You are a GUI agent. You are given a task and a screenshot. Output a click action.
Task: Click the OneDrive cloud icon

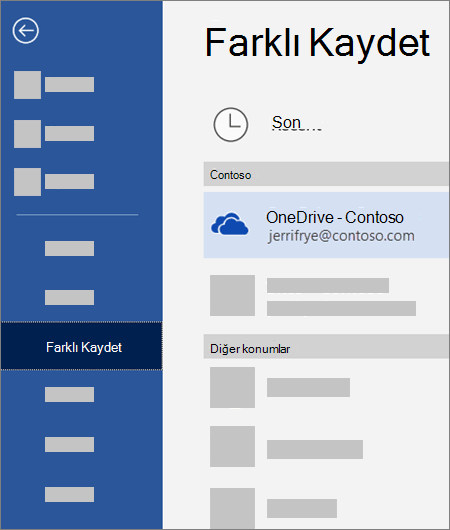pyautogui.click(x=230, y=224)
